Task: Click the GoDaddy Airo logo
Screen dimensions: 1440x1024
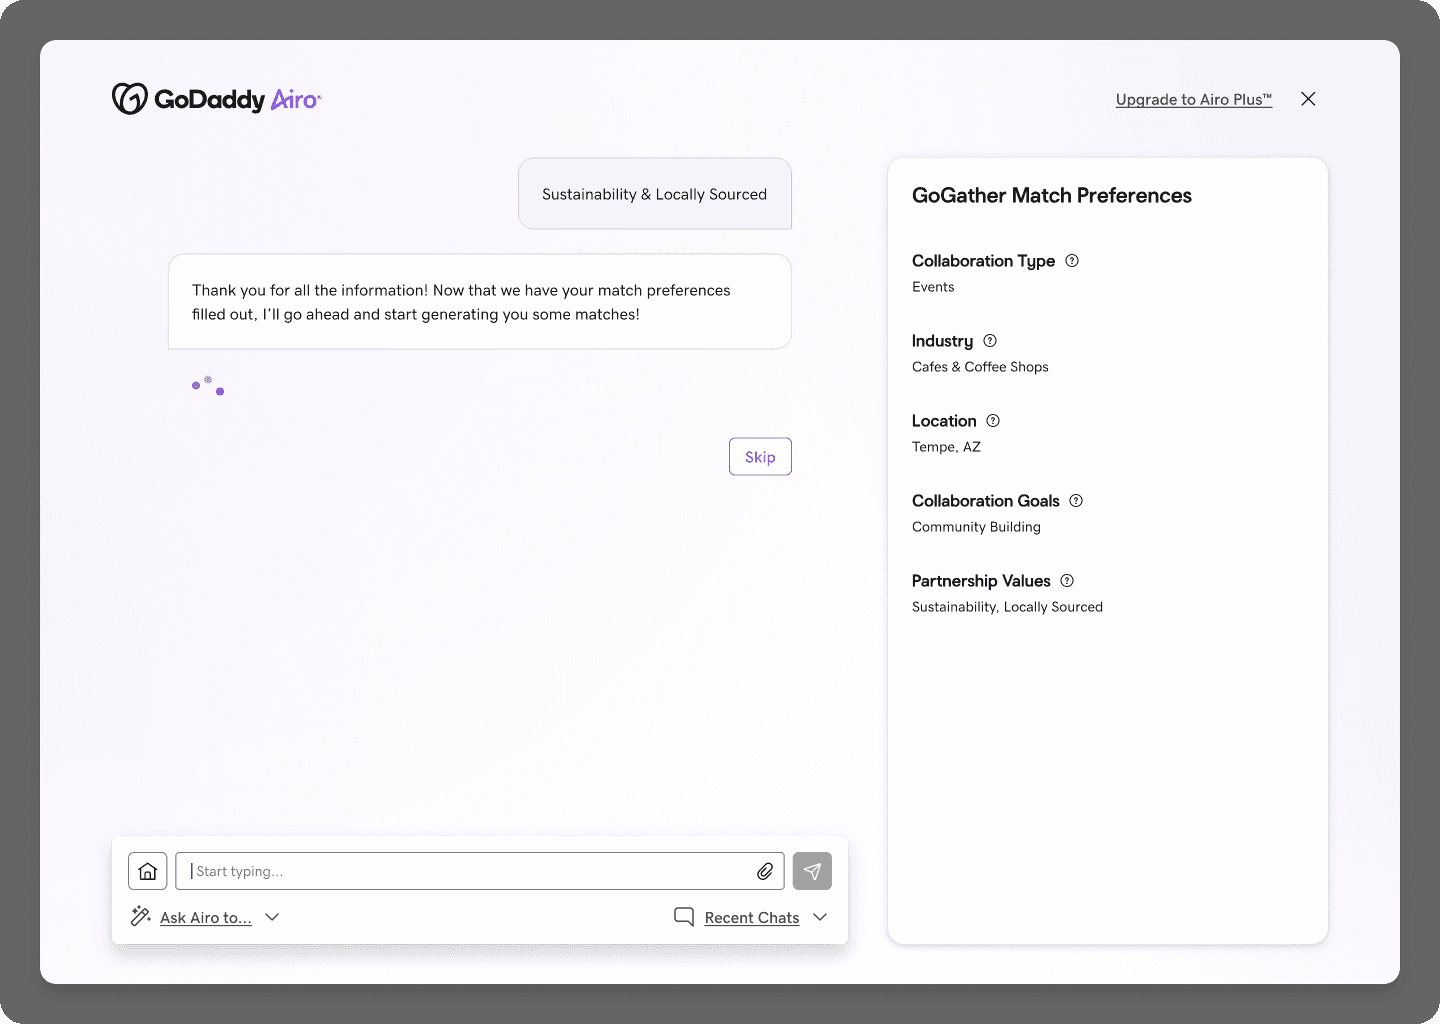Action: pos(216,99)
